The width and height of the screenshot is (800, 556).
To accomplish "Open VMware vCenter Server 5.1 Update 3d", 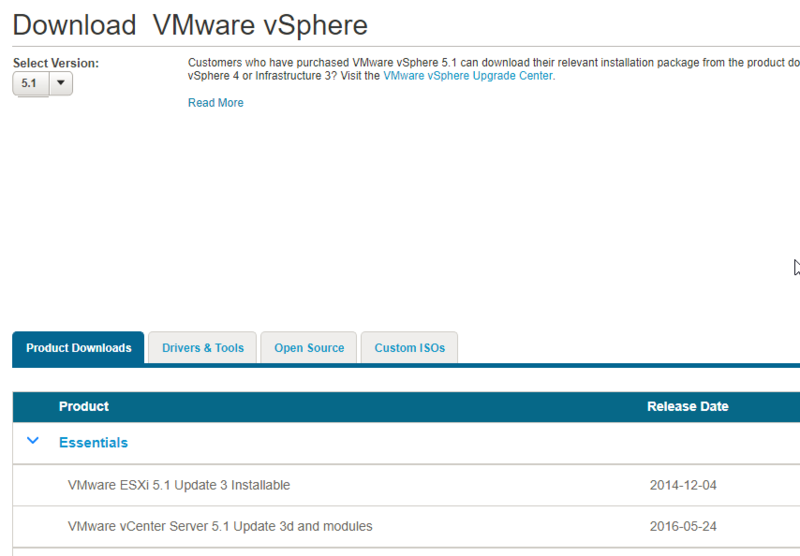I will point(220,526).
